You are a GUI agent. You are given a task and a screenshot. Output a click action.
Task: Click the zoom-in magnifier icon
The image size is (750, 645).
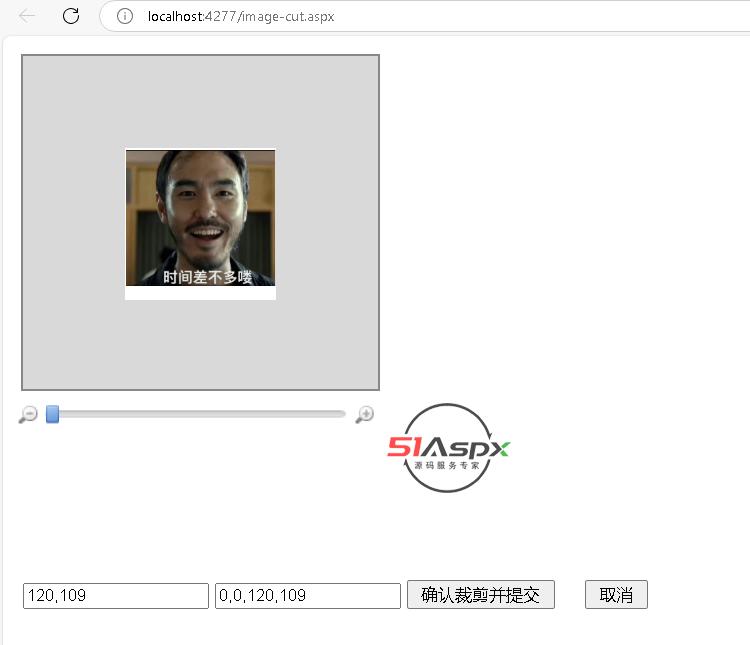(x=364, y=414)
